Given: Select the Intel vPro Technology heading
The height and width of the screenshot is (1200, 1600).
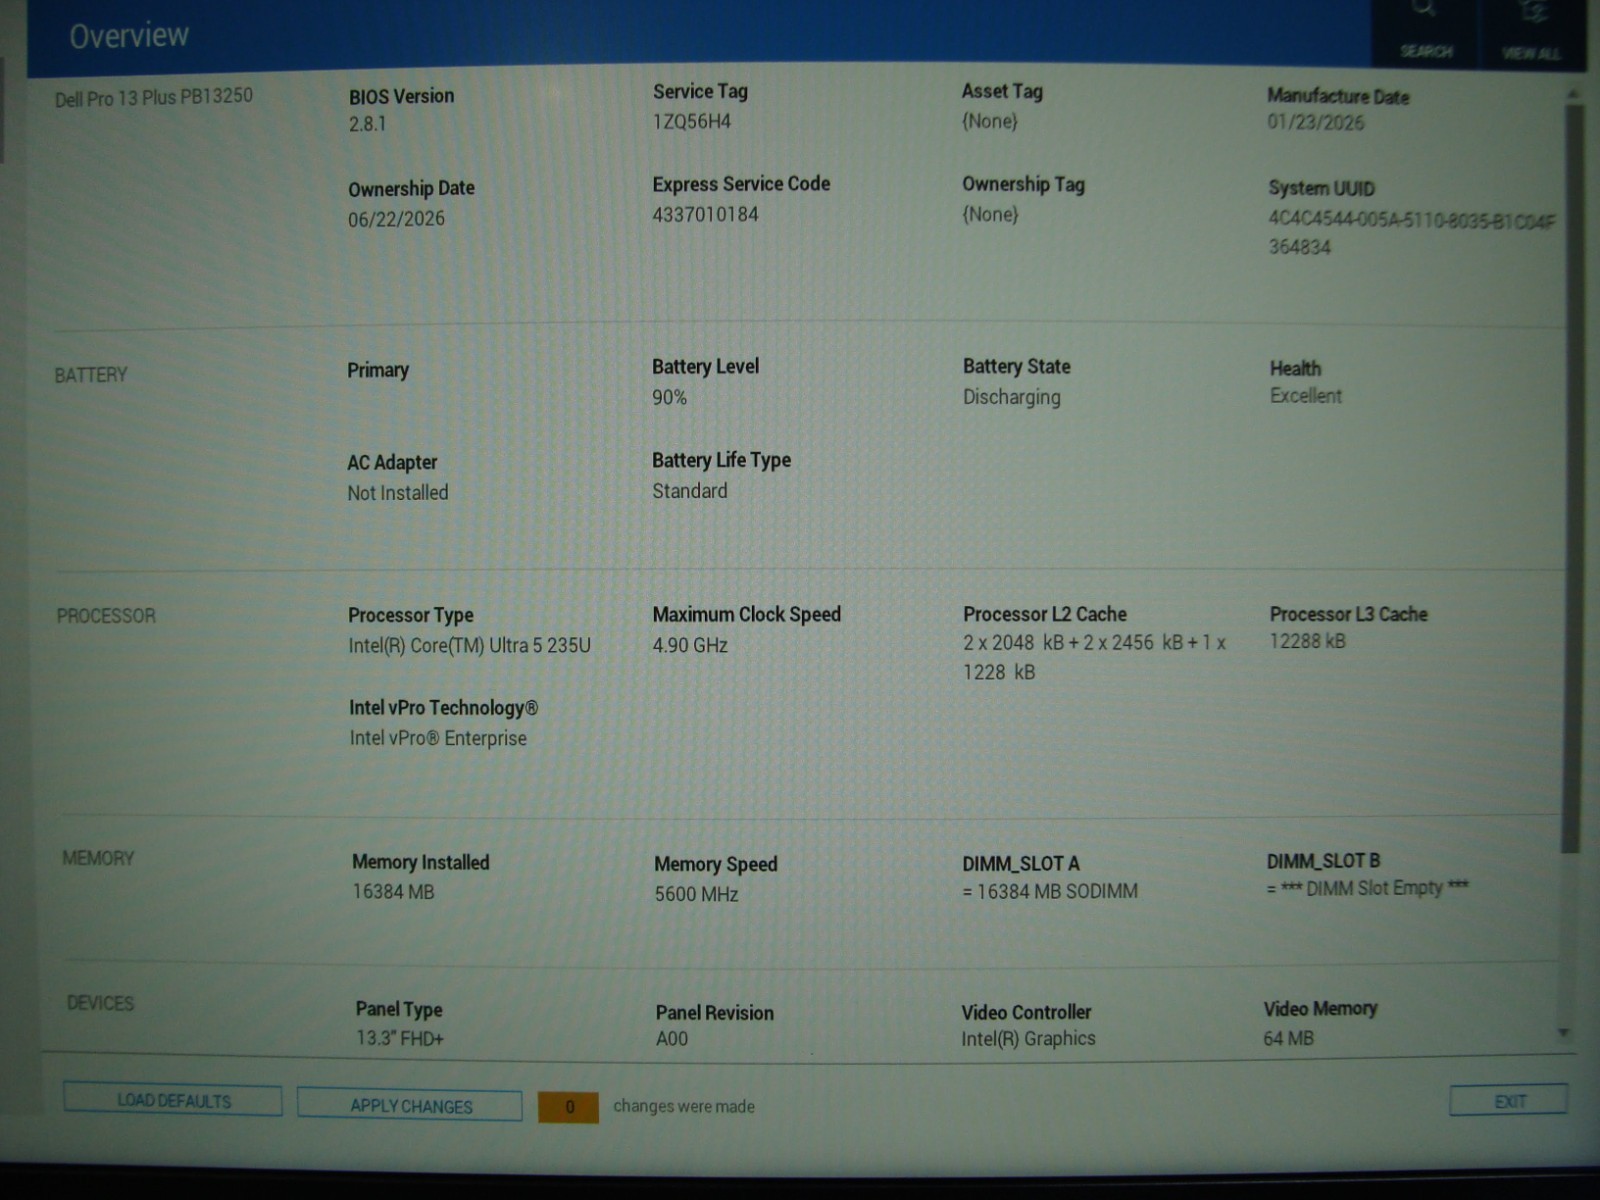Looking at the screenshot, I should click(x=443, y=708).
